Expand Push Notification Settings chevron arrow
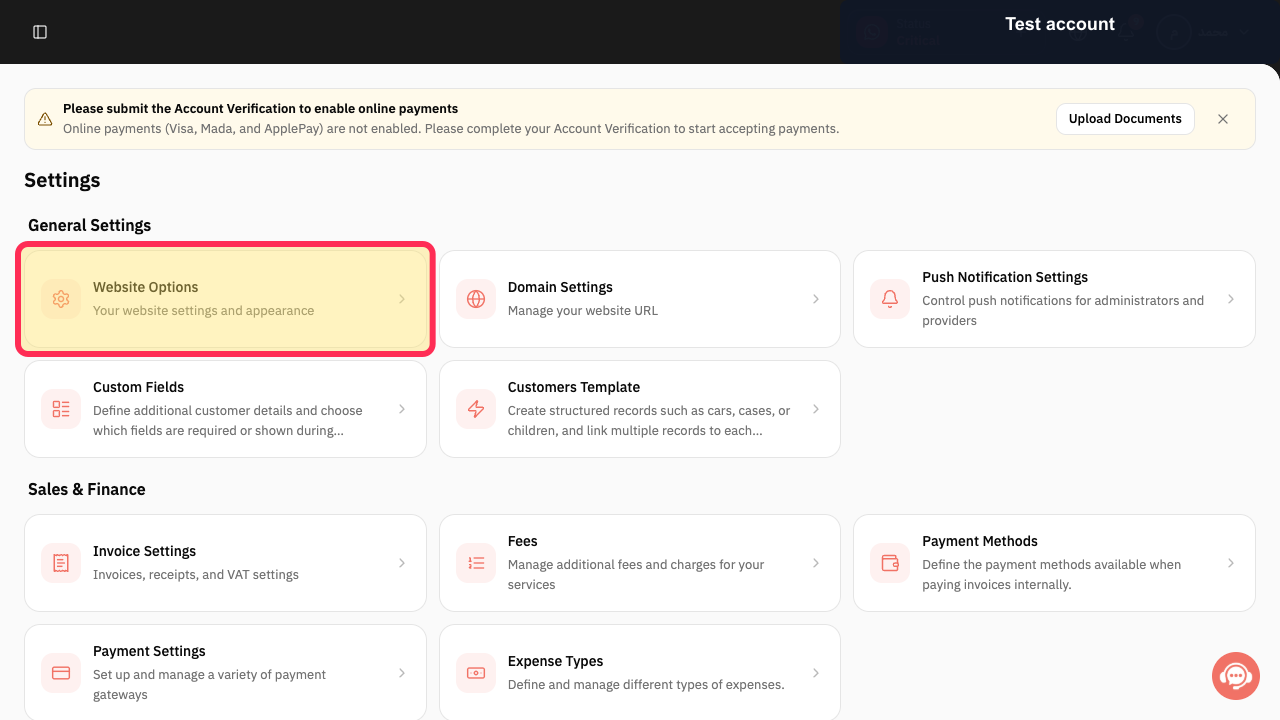This screenshot has width=1280, height=720. pos(1231,299)
